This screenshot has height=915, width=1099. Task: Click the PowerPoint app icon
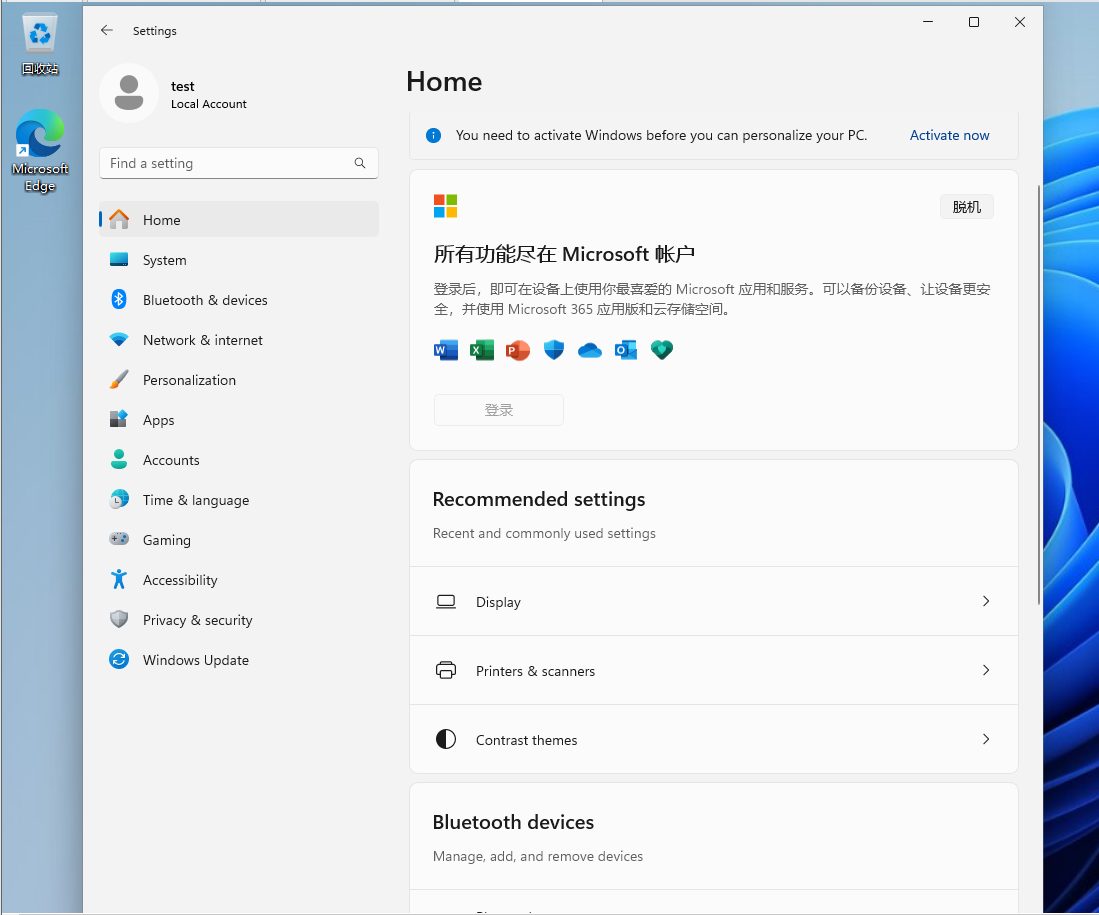pos(517,349)
